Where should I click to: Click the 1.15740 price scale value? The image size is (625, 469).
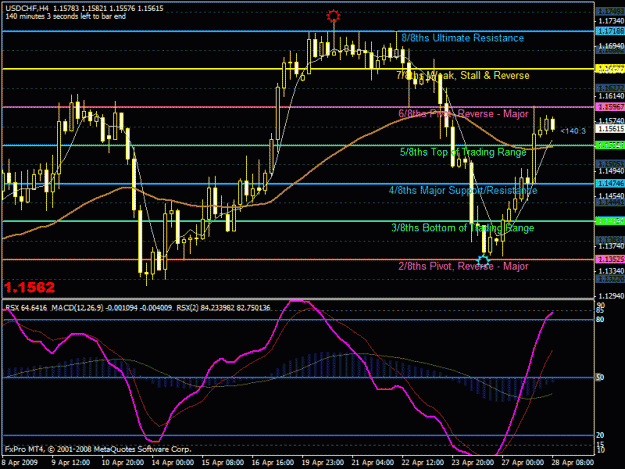[x=611, y=120]
